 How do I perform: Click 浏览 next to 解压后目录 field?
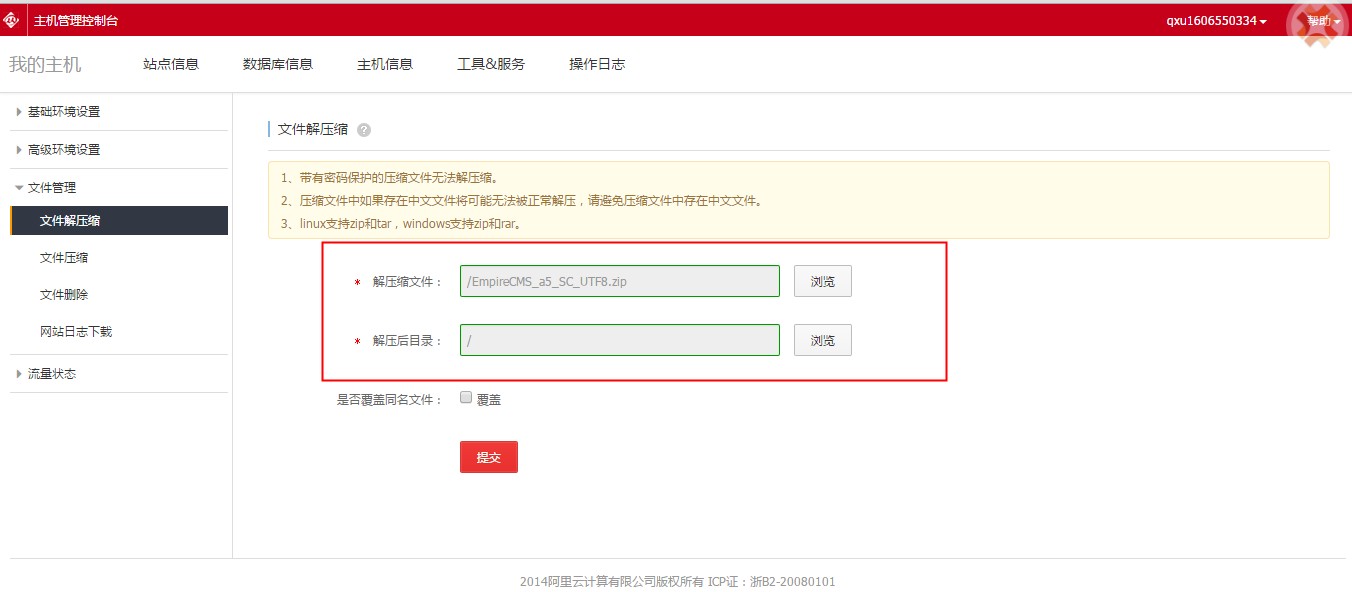click(x=823, y=341)
